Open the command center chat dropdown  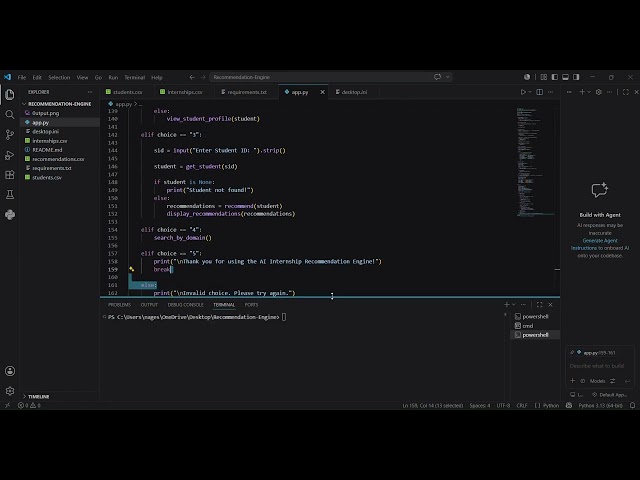coord(447,77)
